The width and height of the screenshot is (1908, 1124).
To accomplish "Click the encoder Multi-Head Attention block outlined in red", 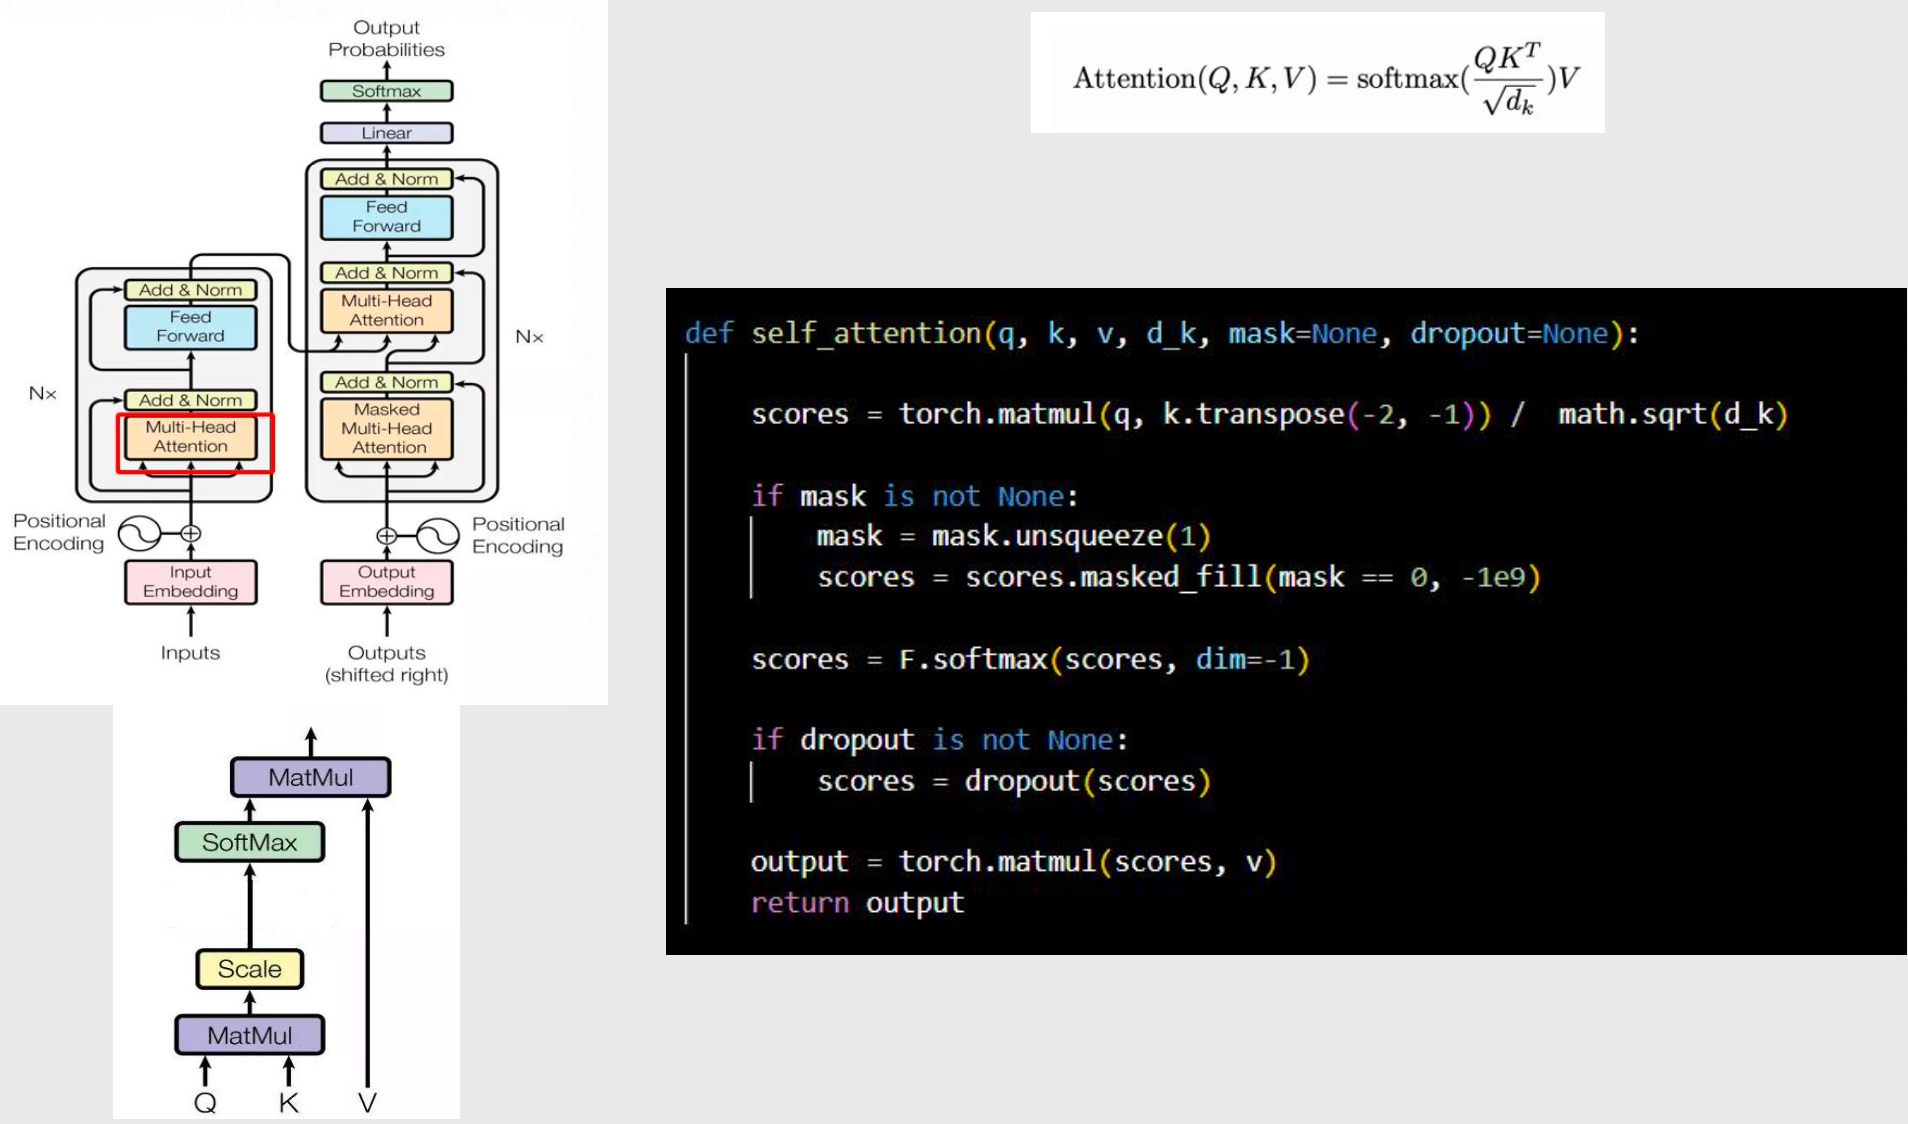I will [x=190, y=437].
